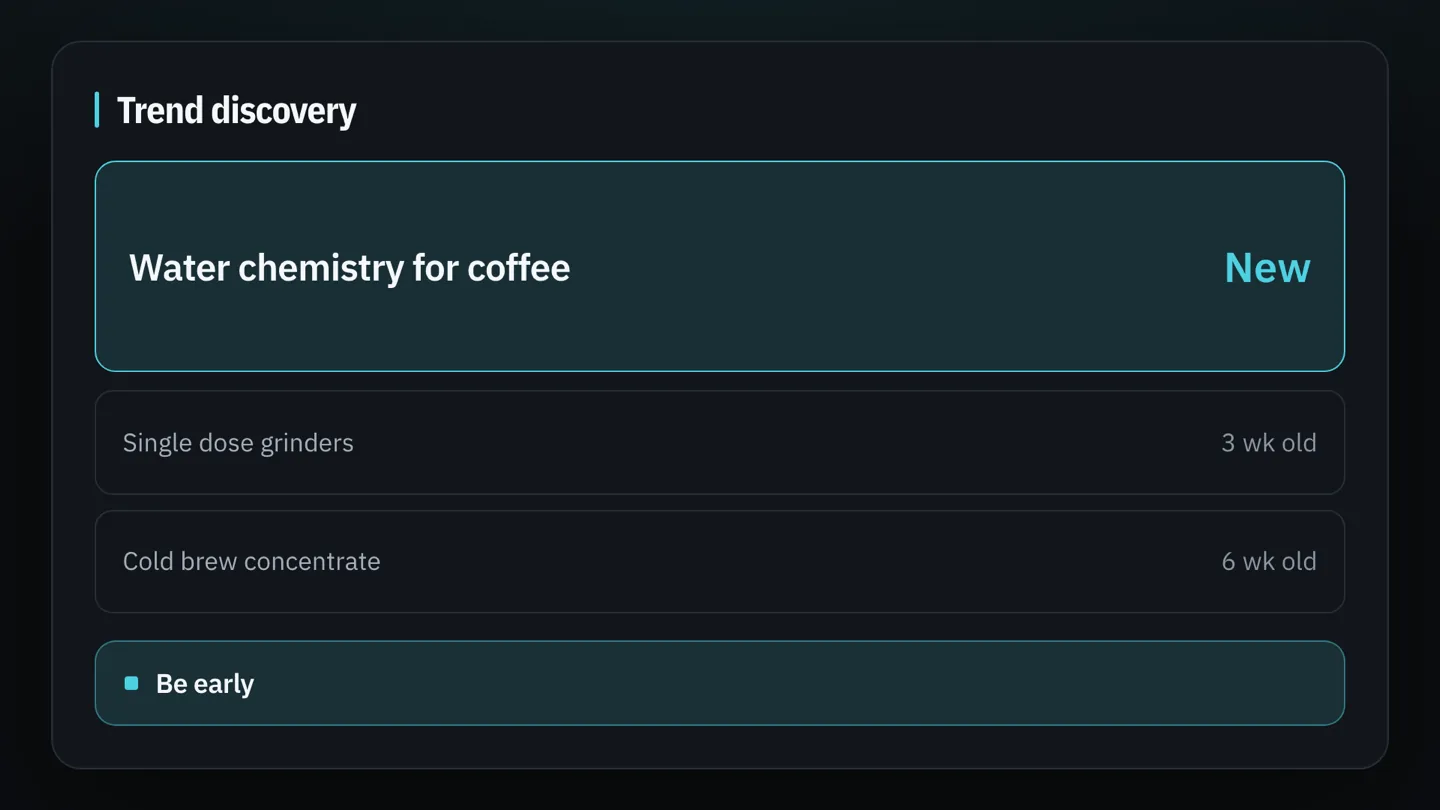This screenshot has width=1440, height=810.
Task: Click the 6 wk old age label
Action: point(1269,561)
